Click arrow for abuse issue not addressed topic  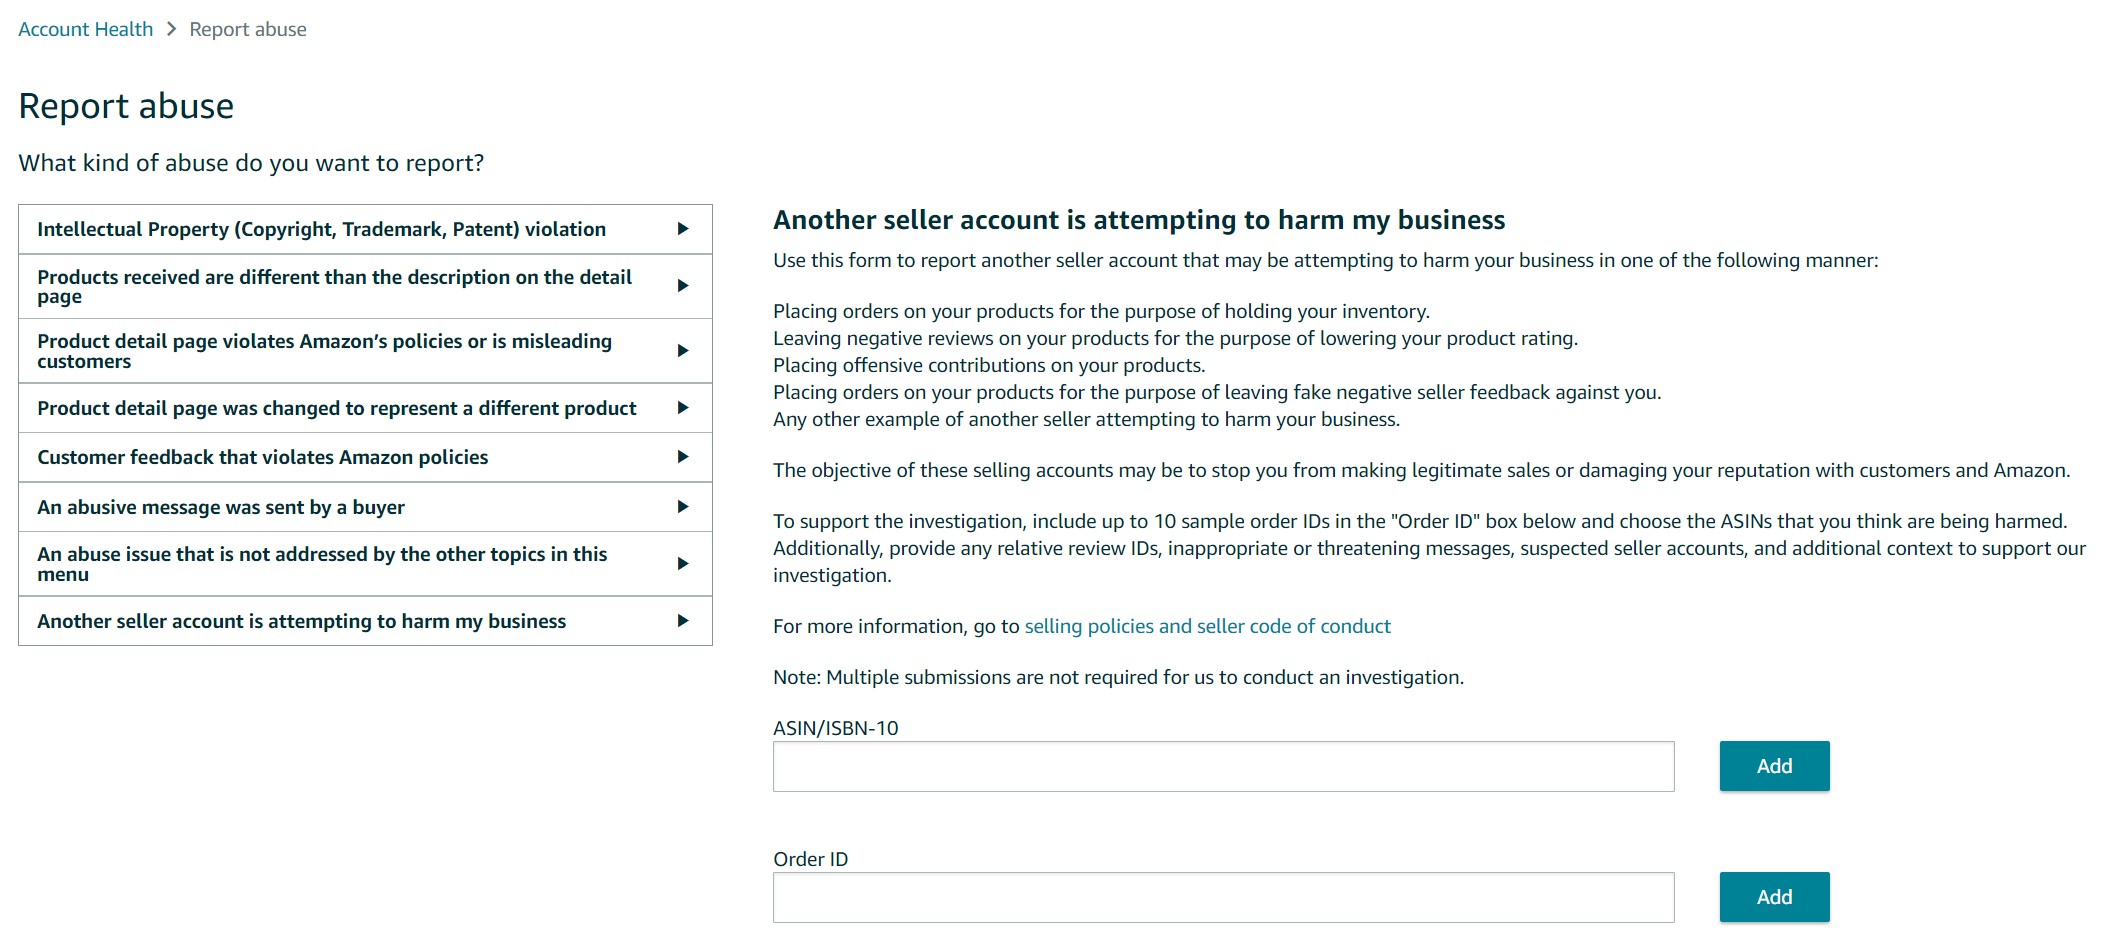pyautogui.click(x=683, y=564)
